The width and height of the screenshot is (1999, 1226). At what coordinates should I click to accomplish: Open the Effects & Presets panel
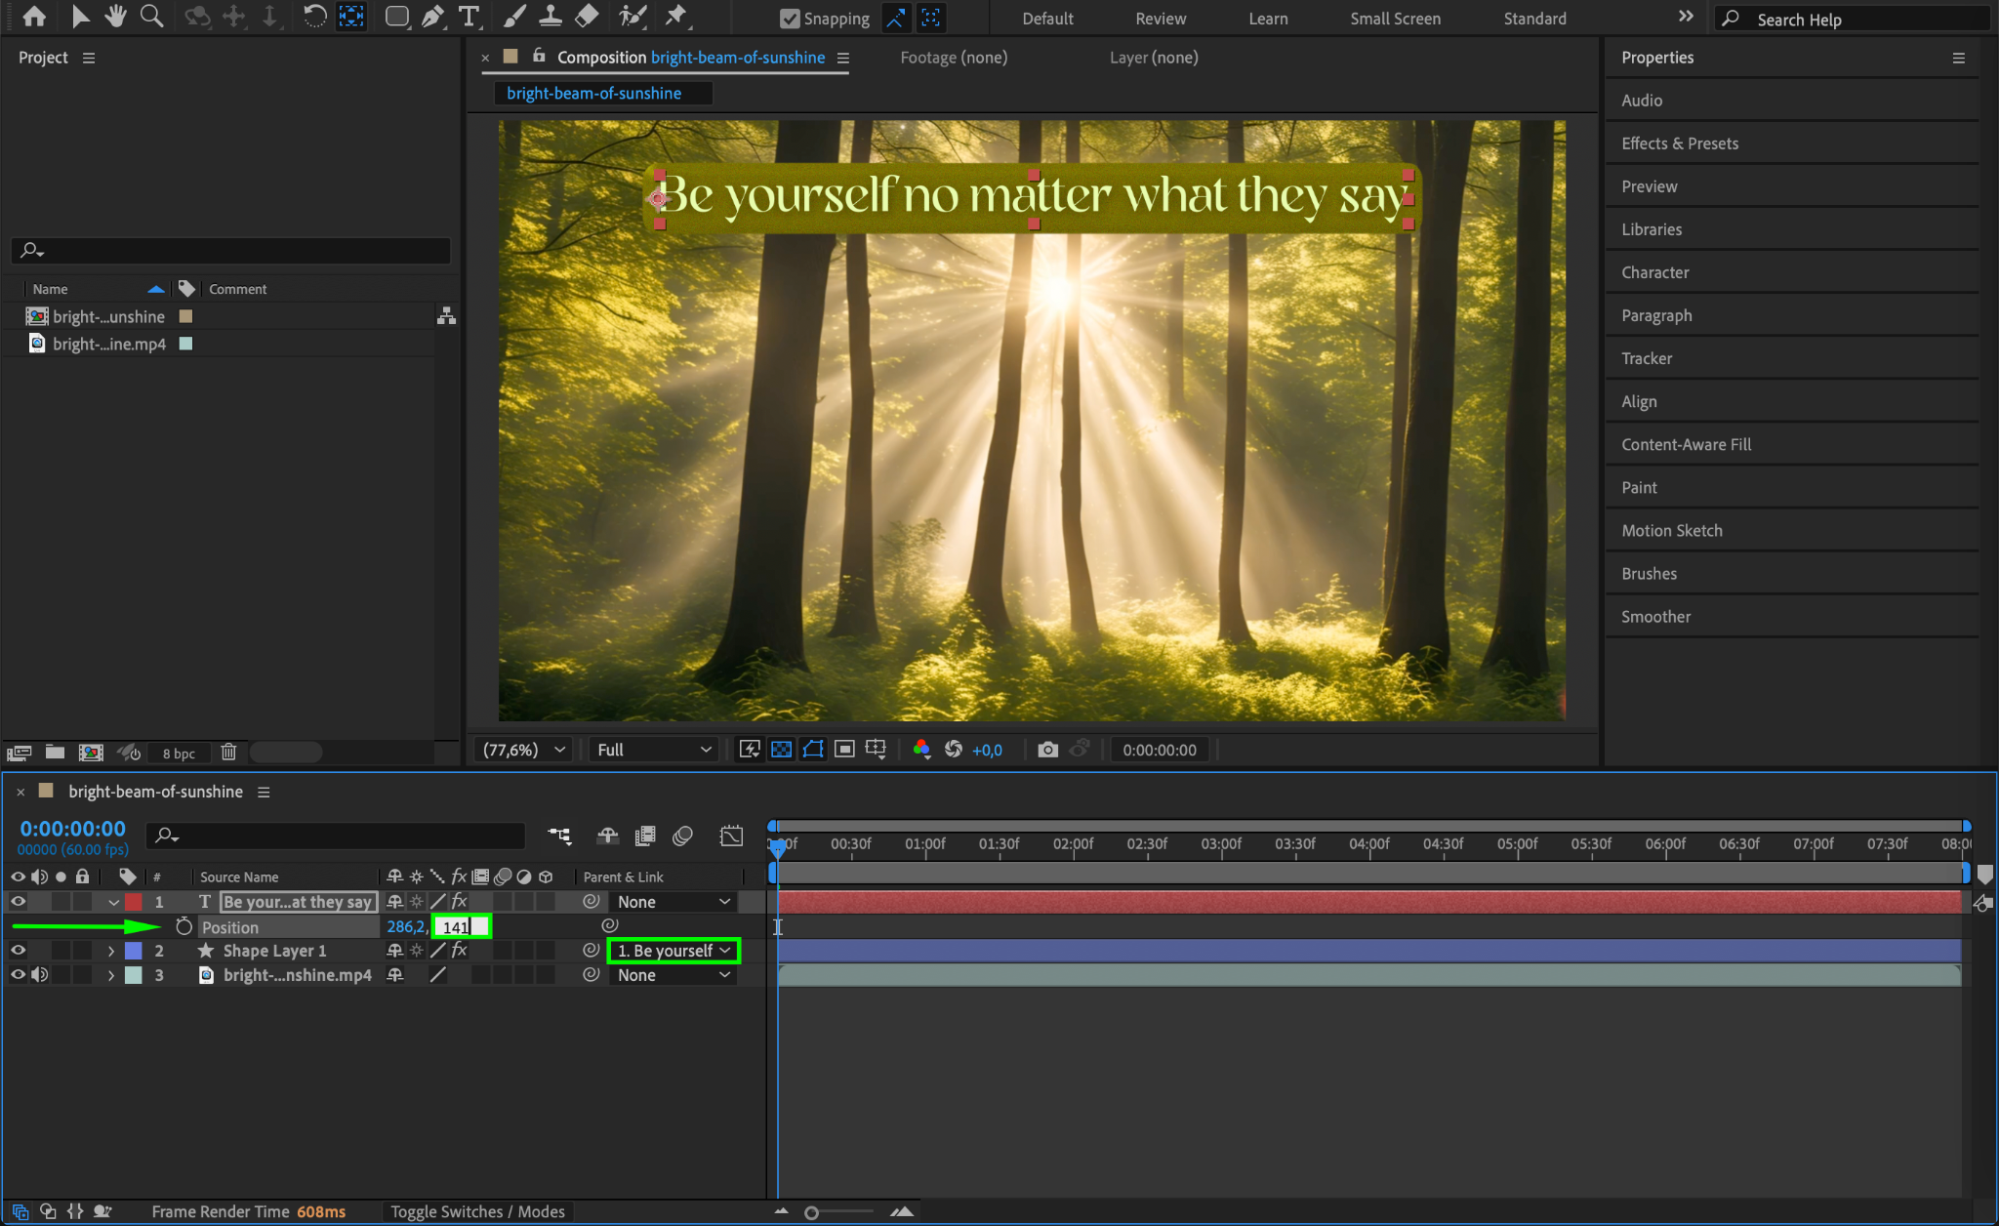1680,143
